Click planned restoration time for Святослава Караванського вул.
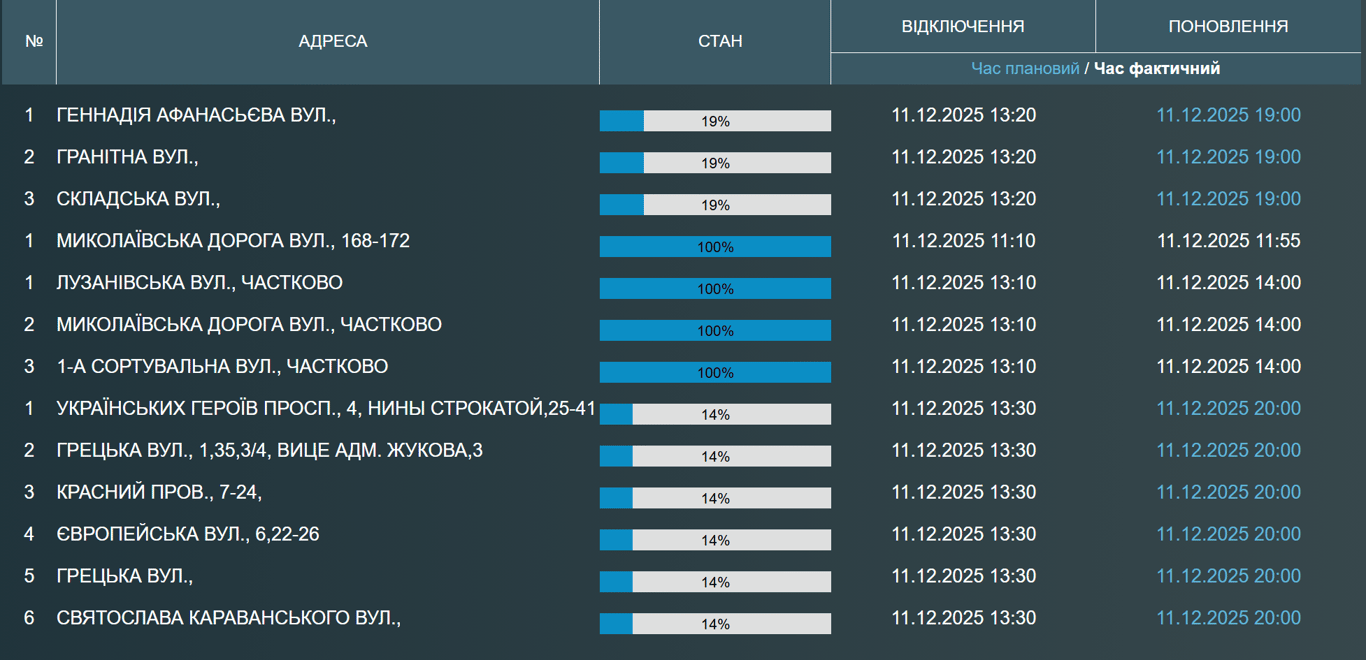 (x=1228, y=618)
